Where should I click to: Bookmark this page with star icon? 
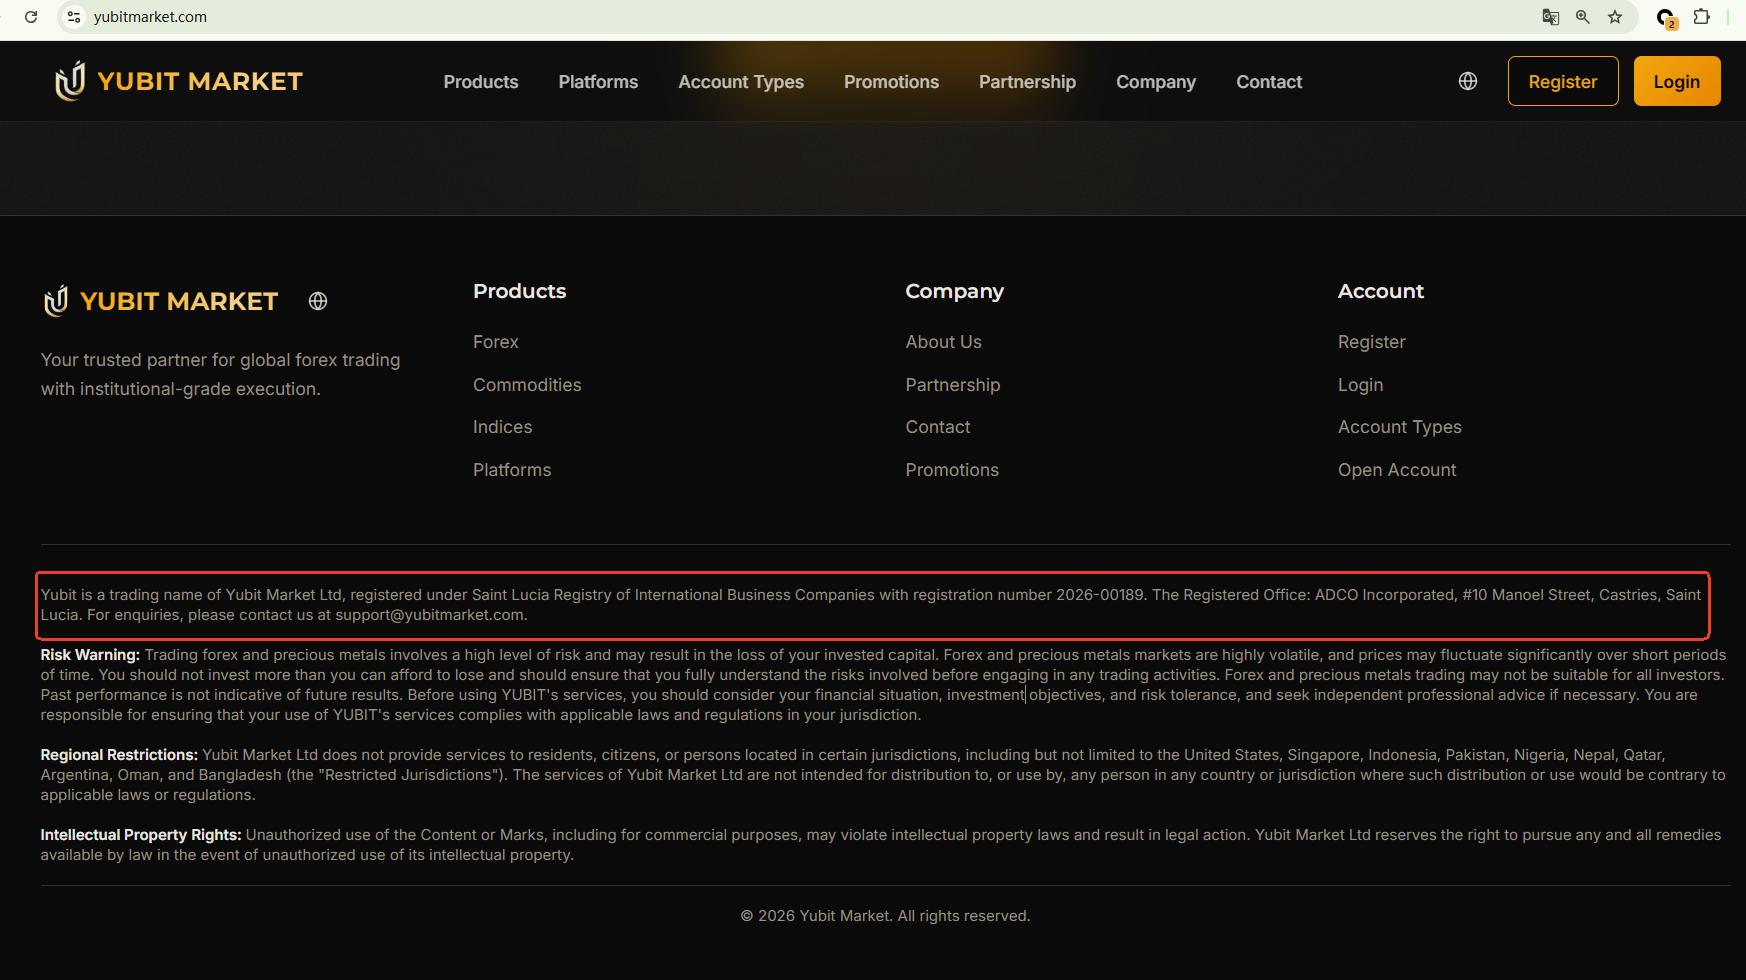pyautogui.click(x=1615, y=17)
